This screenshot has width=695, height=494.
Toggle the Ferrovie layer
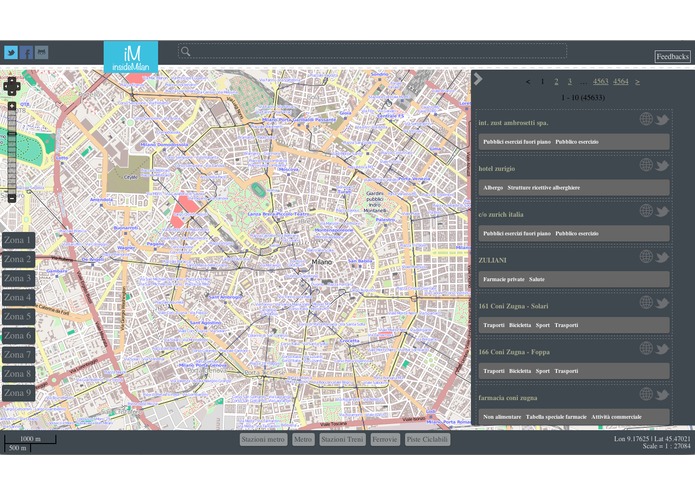tap(385, 440)
